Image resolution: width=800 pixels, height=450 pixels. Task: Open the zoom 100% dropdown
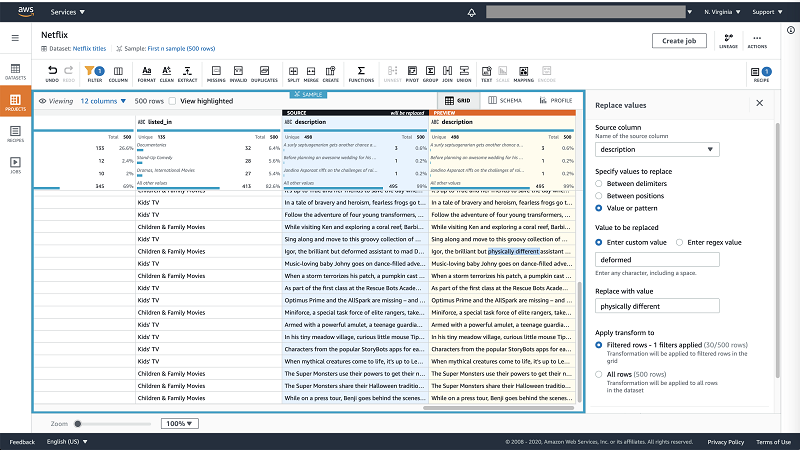[180, 423]
